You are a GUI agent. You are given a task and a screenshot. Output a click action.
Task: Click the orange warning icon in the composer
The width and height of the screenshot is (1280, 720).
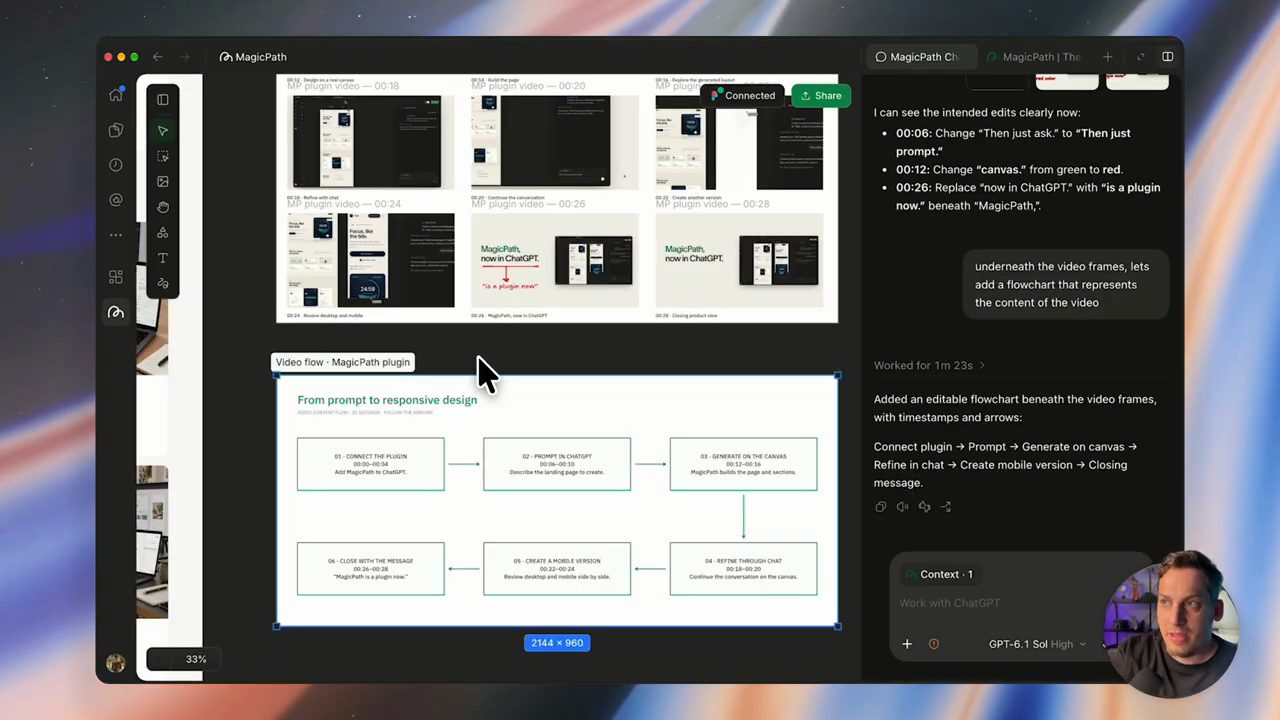tap(934, 644)
